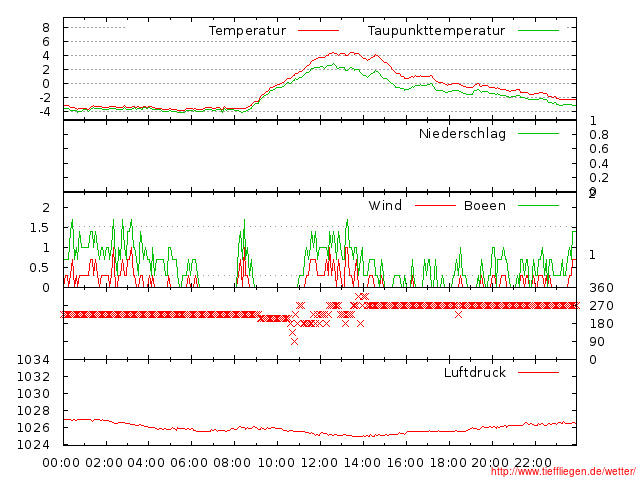Screen dimensions: 640x480
Task: Click the Niederschlag legend label
Action: 462,133
